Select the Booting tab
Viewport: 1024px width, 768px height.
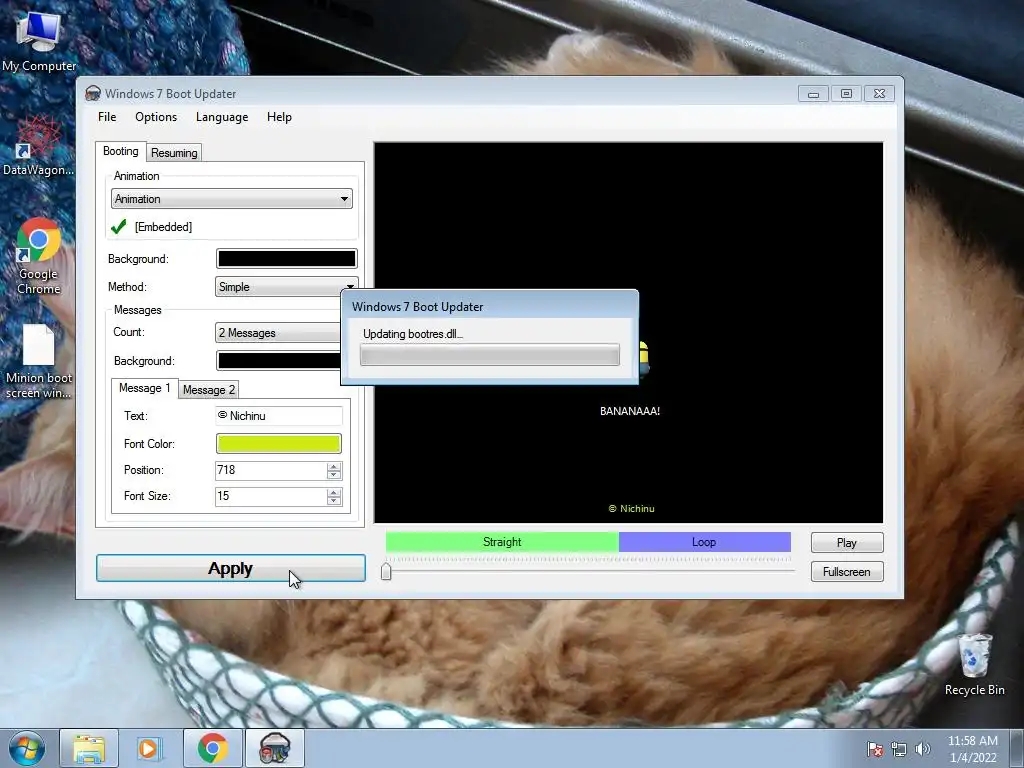click(121, 151)
